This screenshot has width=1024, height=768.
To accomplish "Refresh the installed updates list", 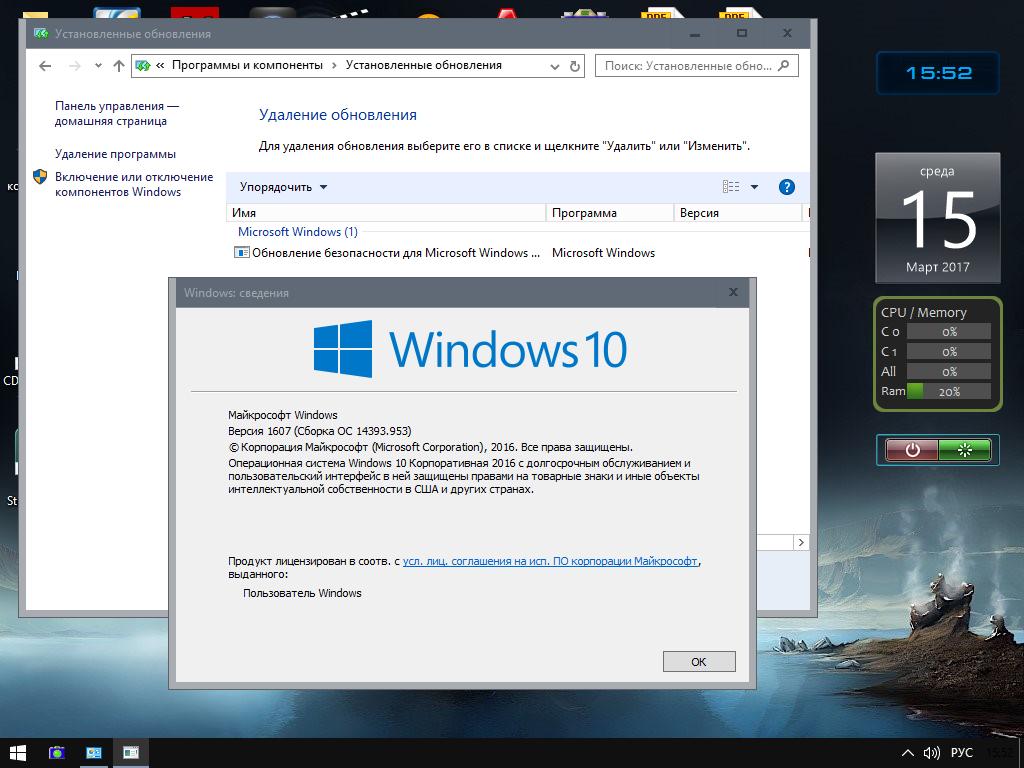I will point(575,66).
